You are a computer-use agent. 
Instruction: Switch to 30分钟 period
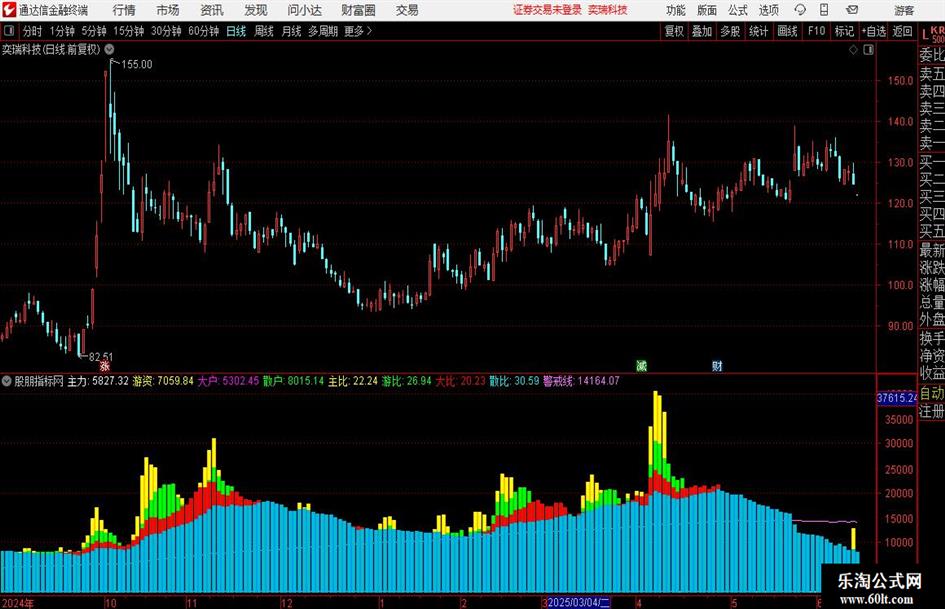pos(166,31)
